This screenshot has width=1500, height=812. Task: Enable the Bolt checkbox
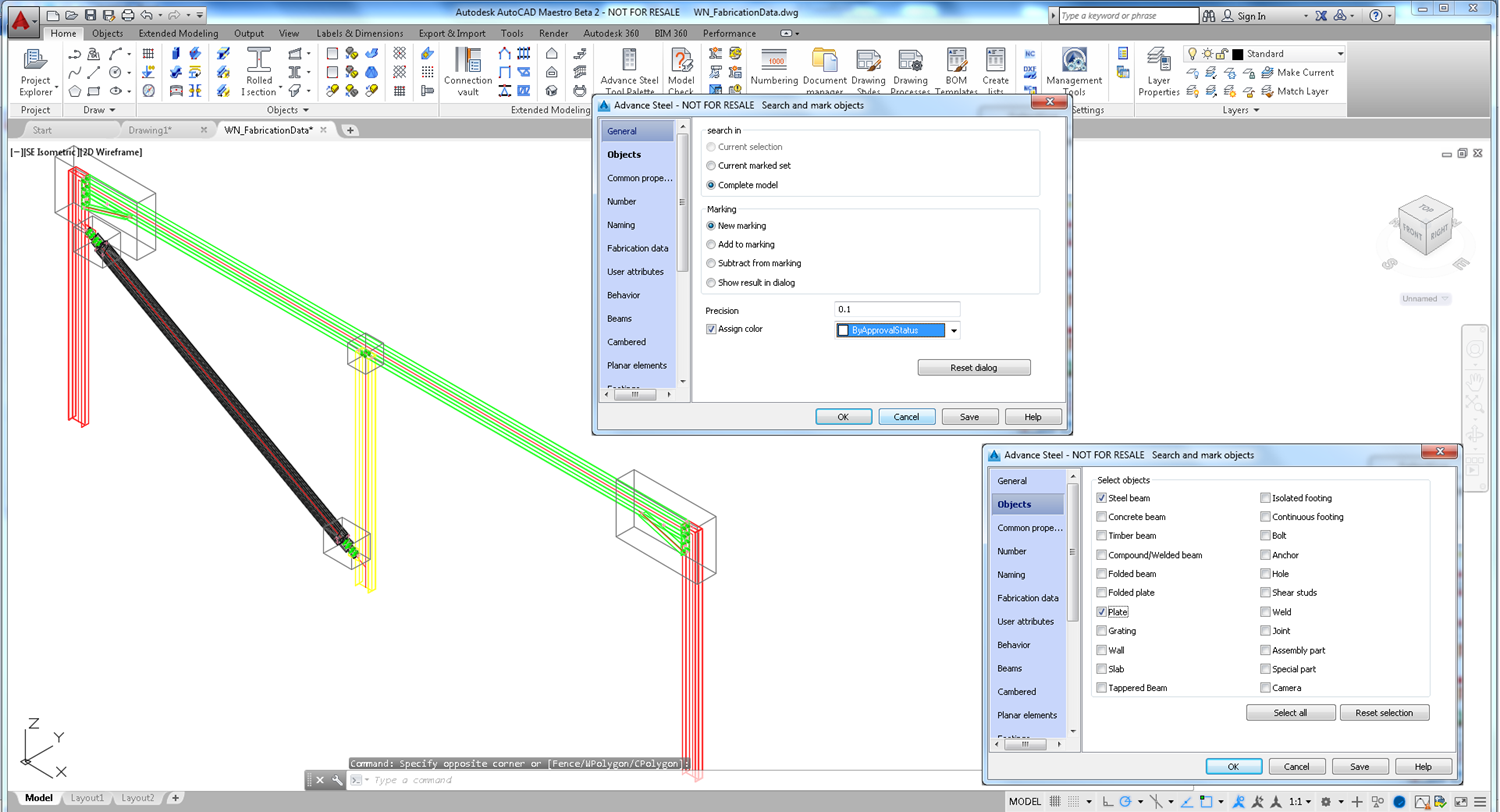pyautogui.click(x=1265, y=536)
